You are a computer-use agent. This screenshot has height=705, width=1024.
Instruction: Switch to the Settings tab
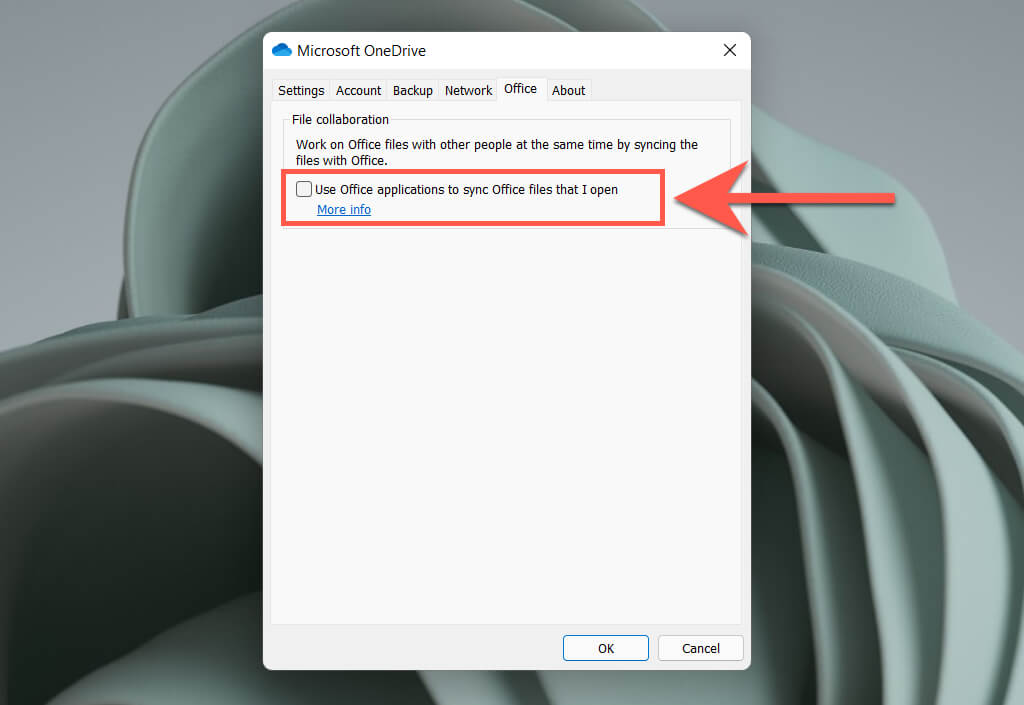[x=301, y=90]
